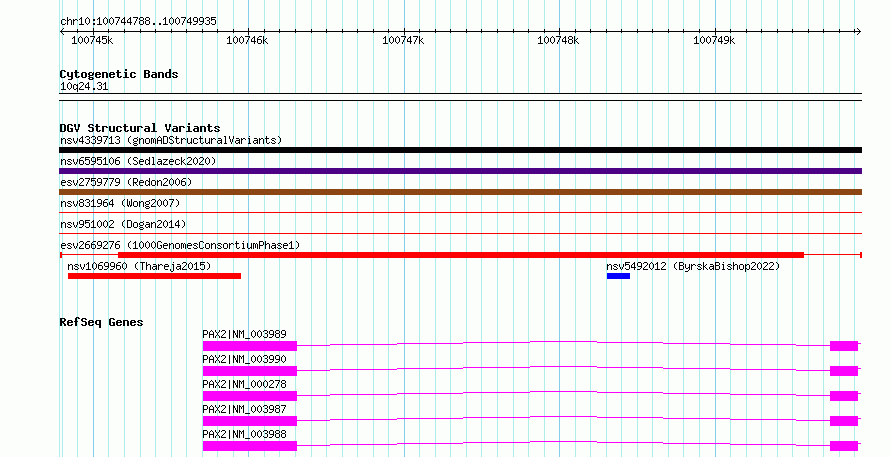Click the DGV Structural Variants track title
Image resolution: width=890 pixels, height=457 pixels.
tap(140, 128)
